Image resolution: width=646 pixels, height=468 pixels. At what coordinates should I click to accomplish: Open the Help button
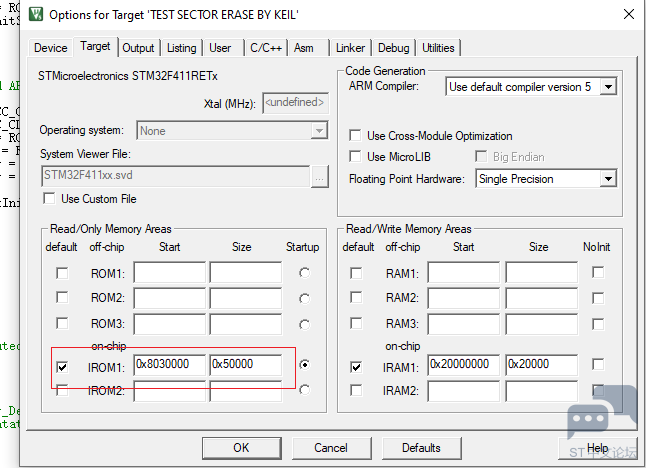[x=598, y=448]
